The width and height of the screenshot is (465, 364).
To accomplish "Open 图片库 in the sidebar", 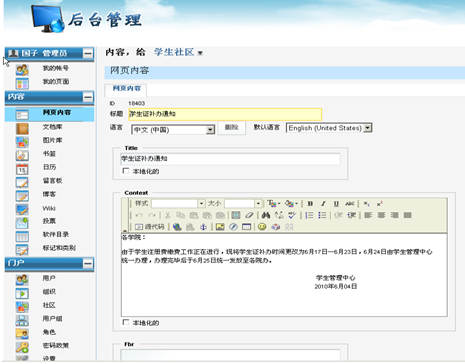I will (x=52, y=140).
